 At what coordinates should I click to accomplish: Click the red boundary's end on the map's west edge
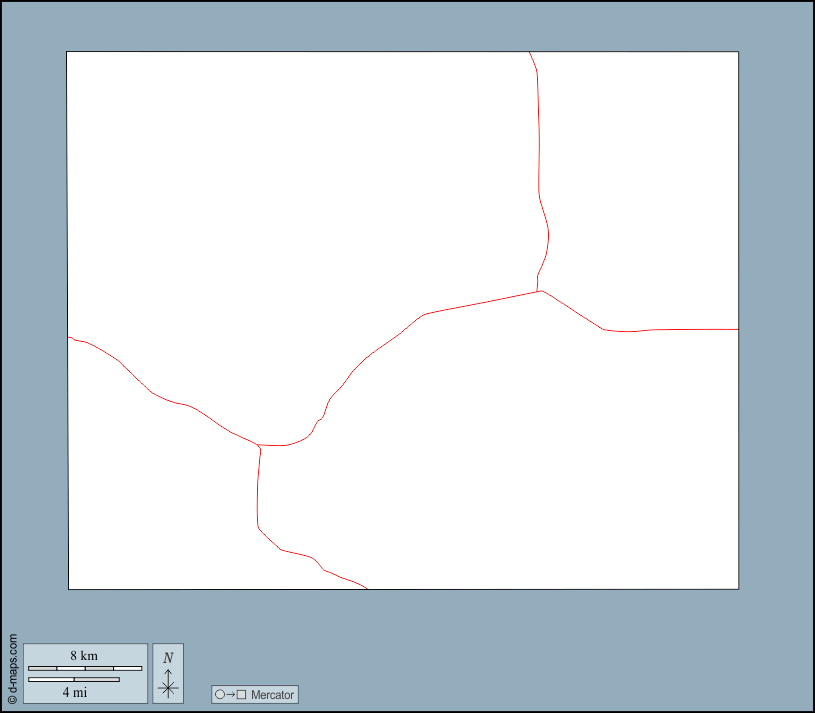68,337
